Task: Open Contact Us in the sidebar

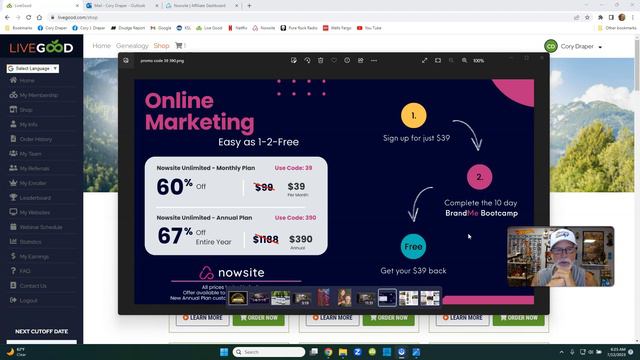Action: coord(33,286)
